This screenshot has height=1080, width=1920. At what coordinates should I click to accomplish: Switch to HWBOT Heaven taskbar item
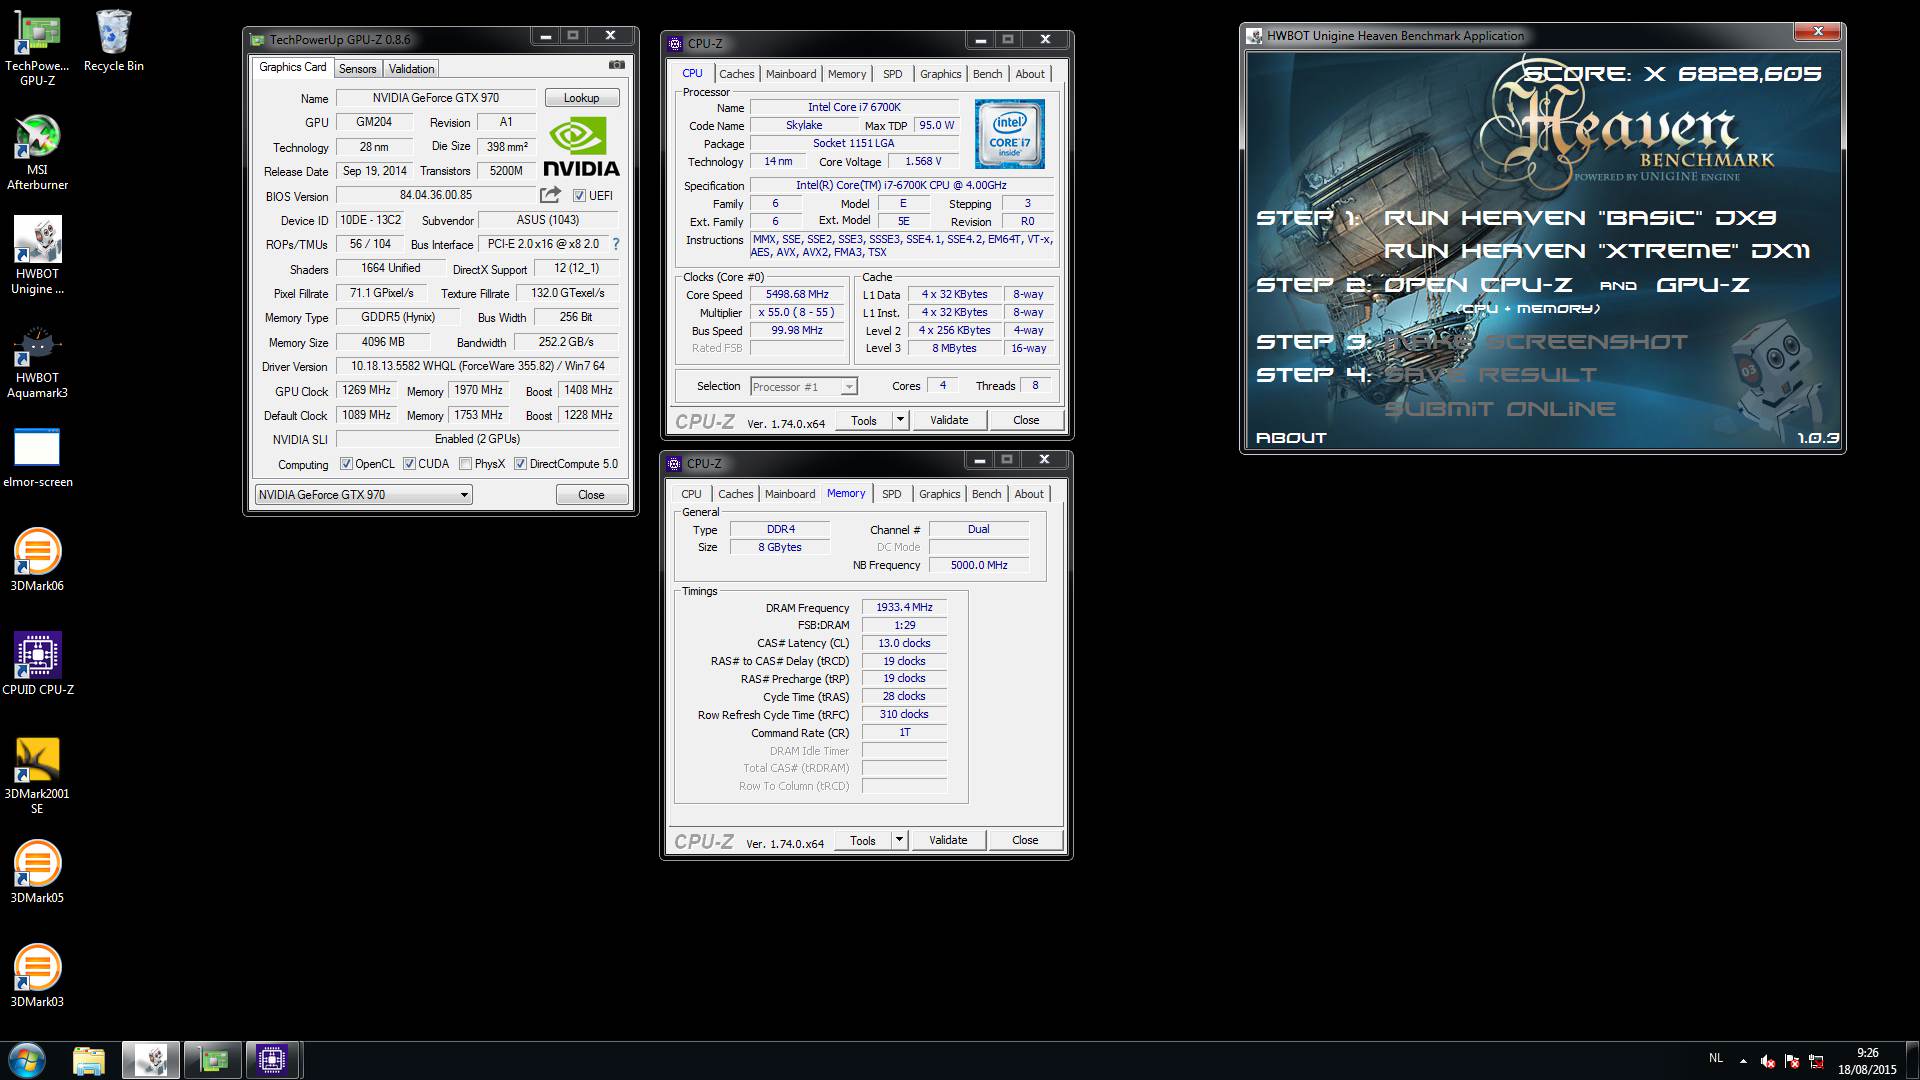pyautogui.click(x=151, y=1060)
